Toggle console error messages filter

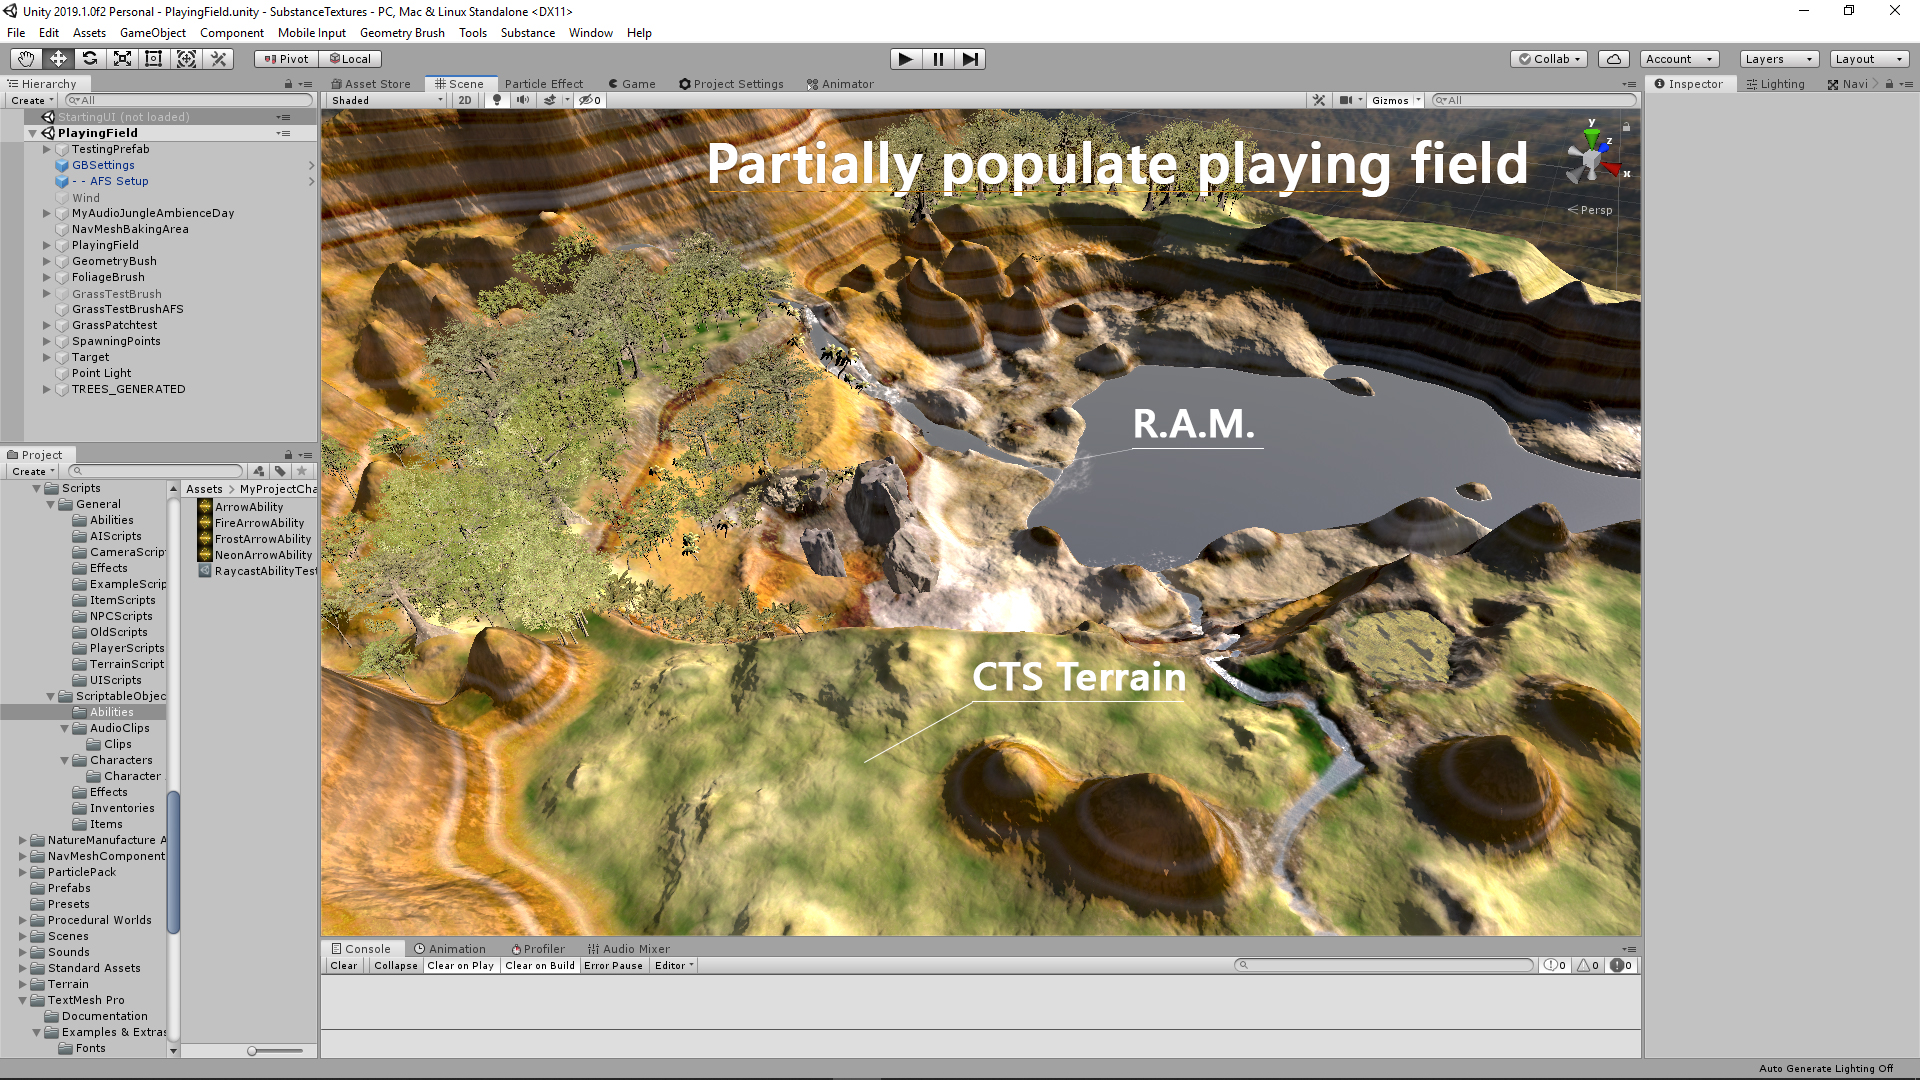pos(1621,966)
